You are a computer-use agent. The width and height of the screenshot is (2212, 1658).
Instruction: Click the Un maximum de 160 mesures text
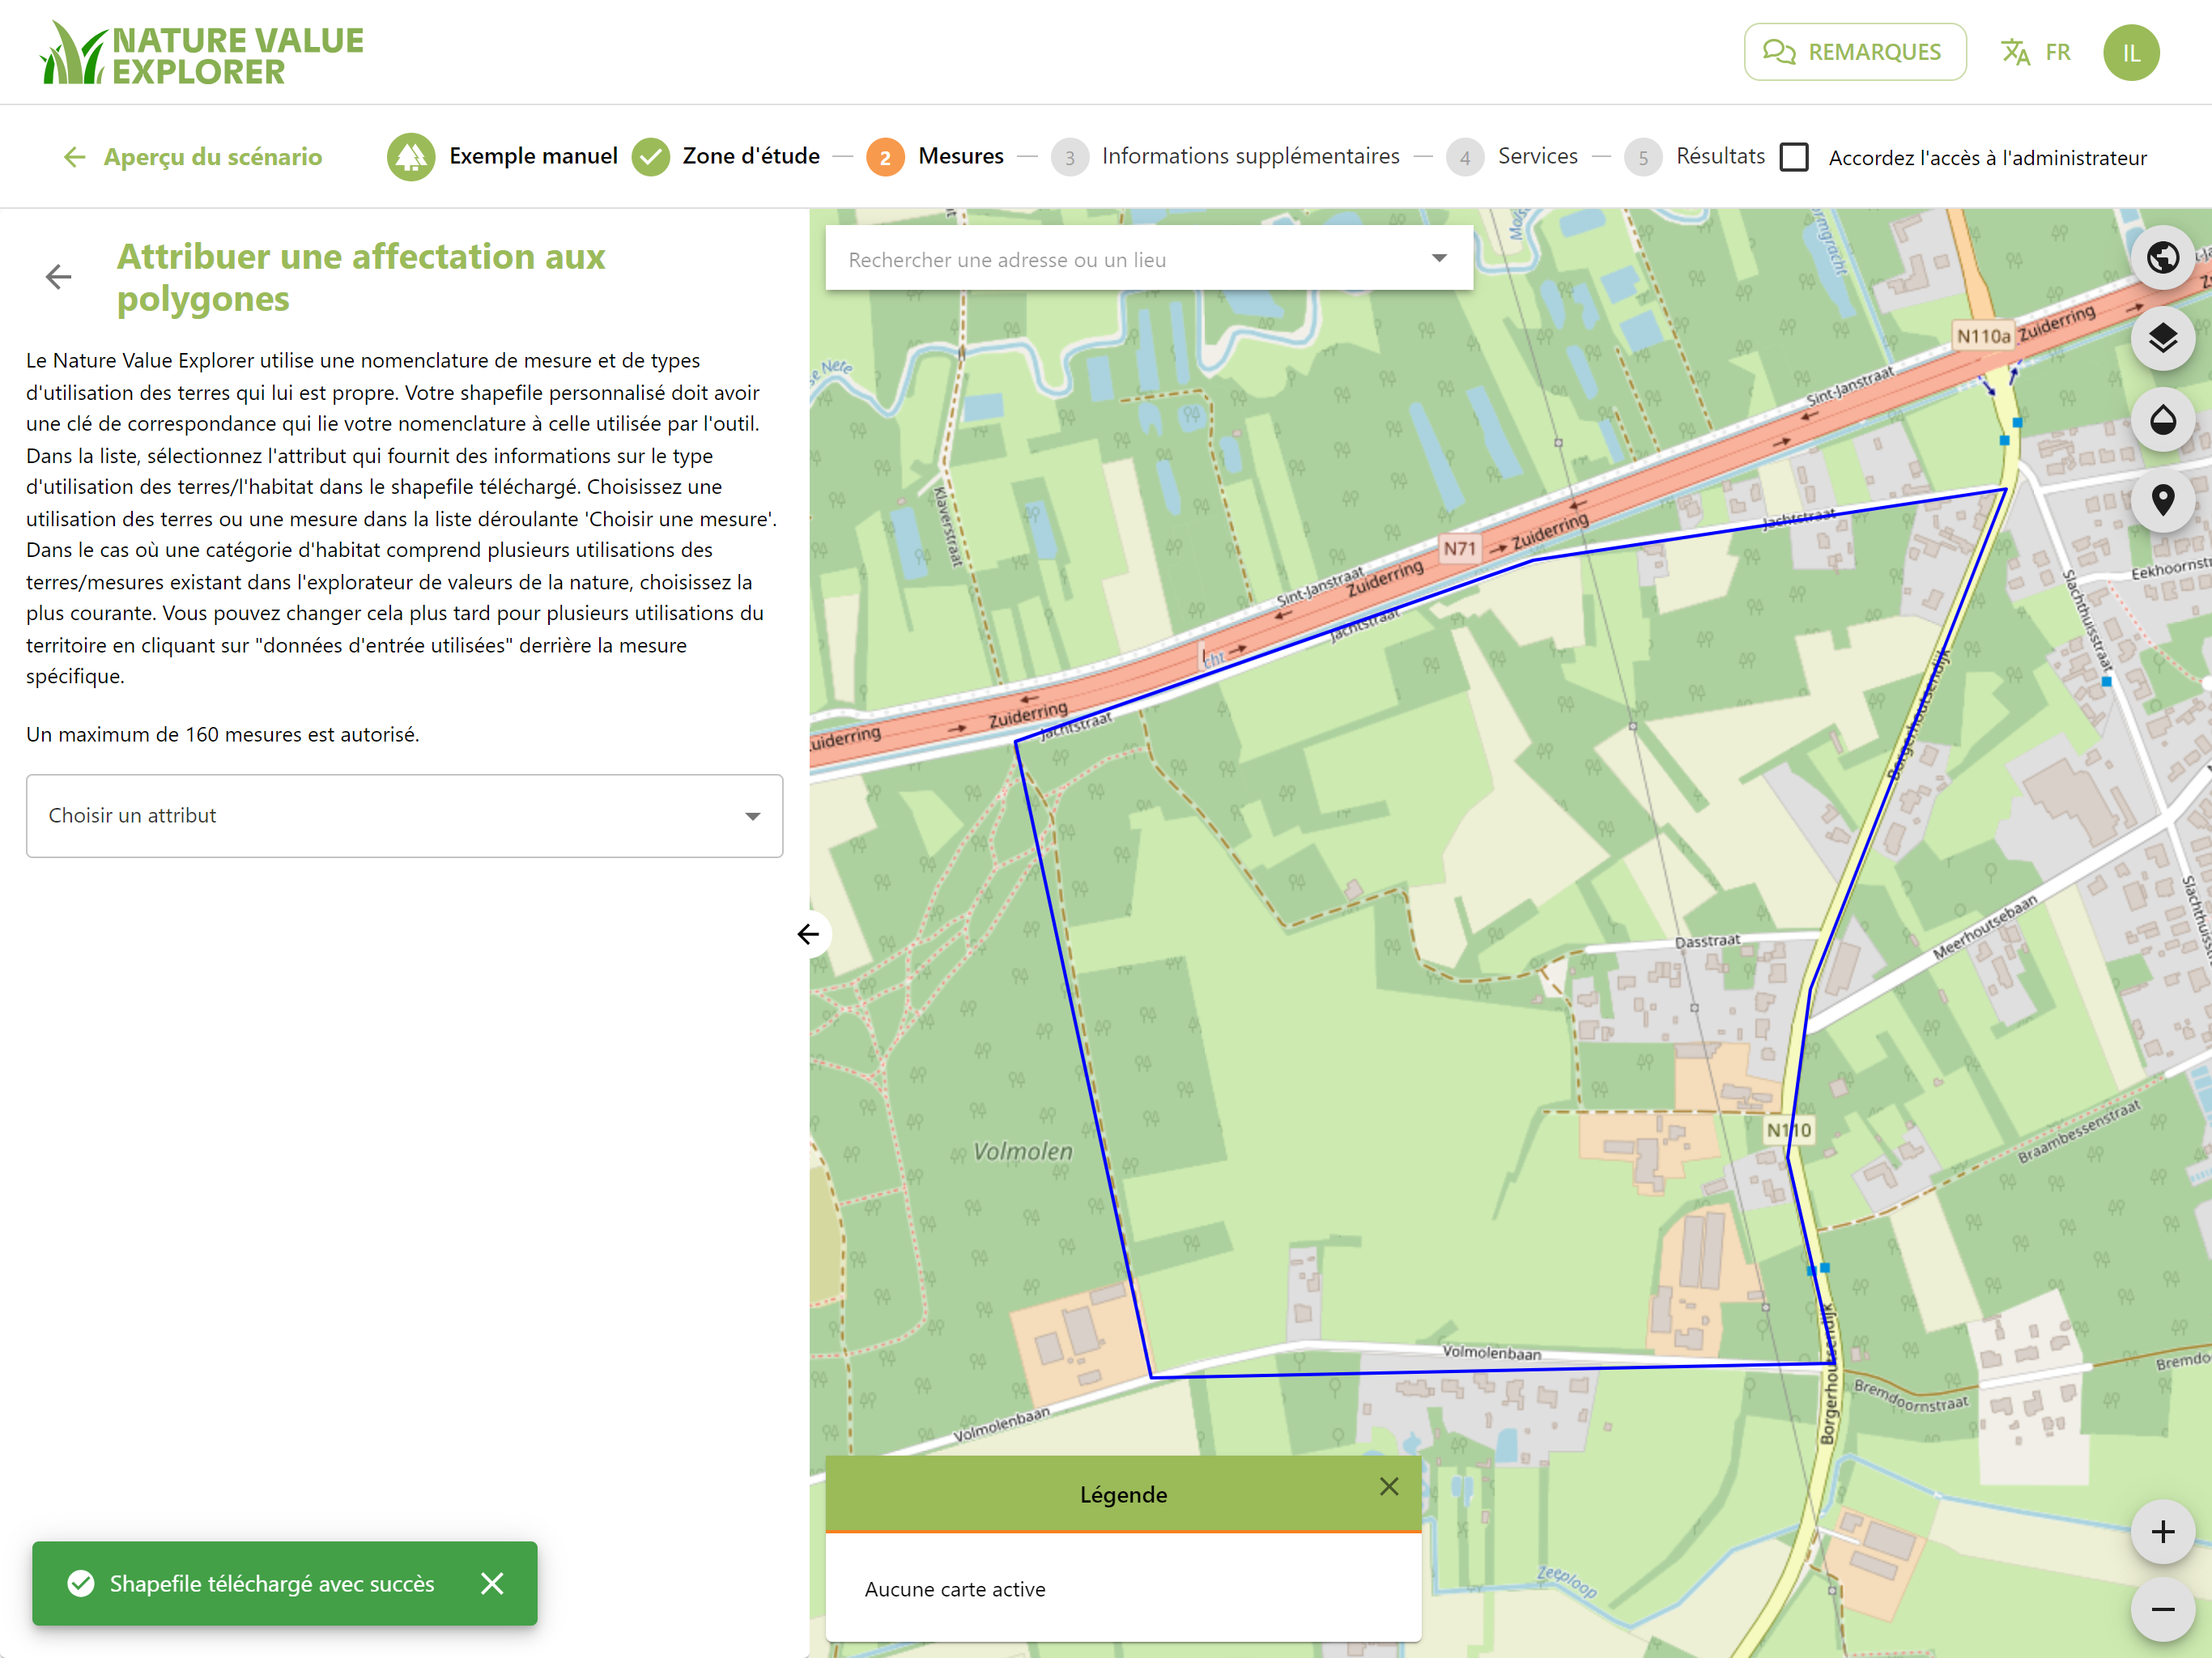pos(222,734)
